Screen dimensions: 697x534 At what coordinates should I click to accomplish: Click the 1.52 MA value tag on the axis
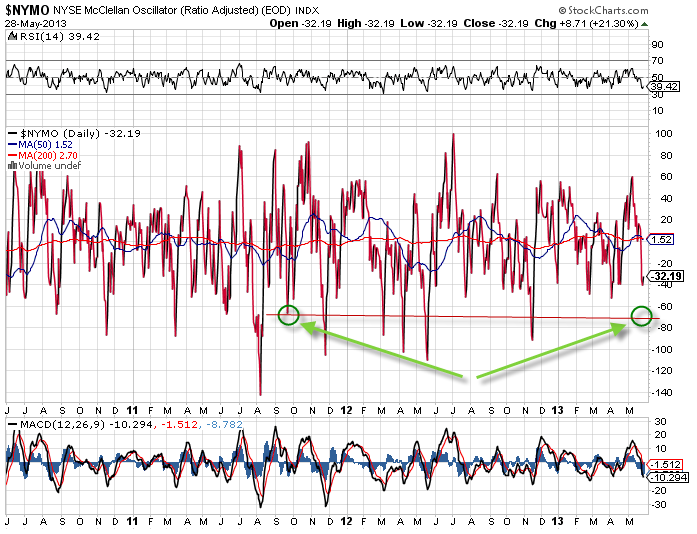pos(661,239)
